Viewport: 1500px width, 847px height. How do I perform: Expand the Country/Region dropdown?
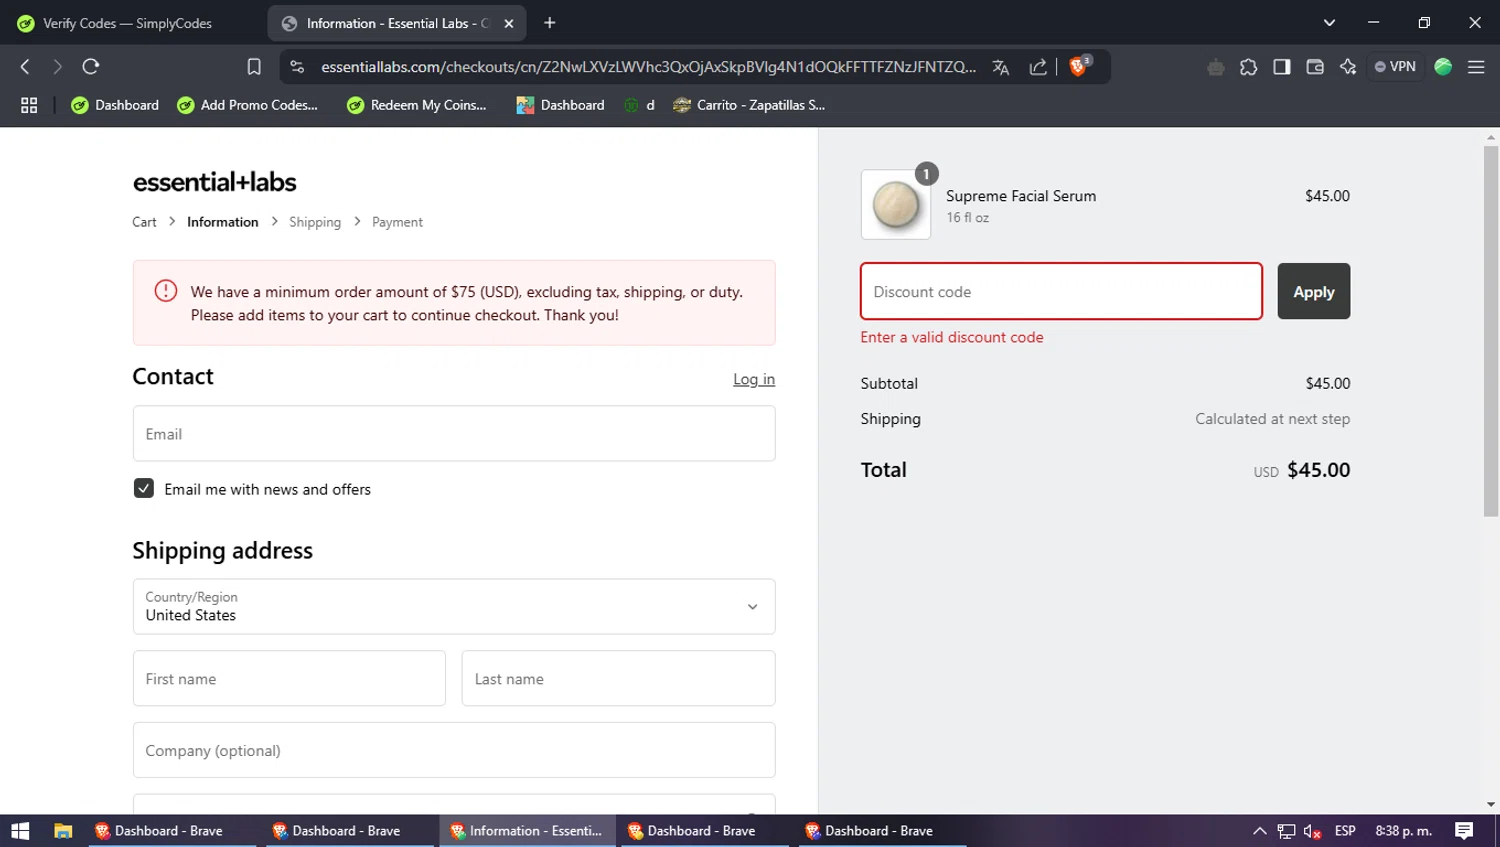click(x=454, y=606)
